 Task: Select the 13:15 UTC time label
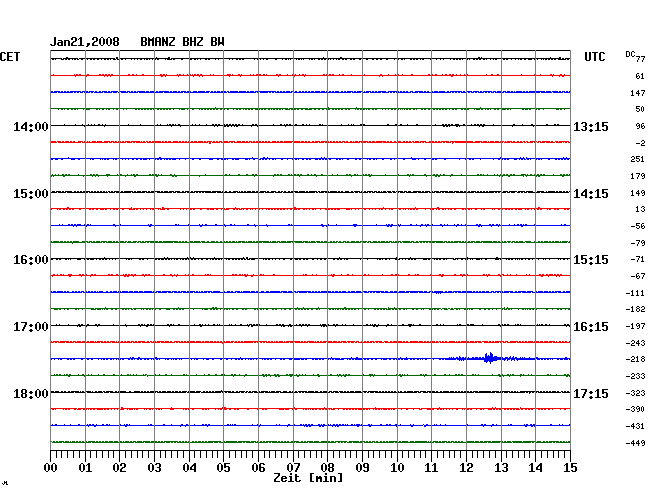(x=591, y=126)
